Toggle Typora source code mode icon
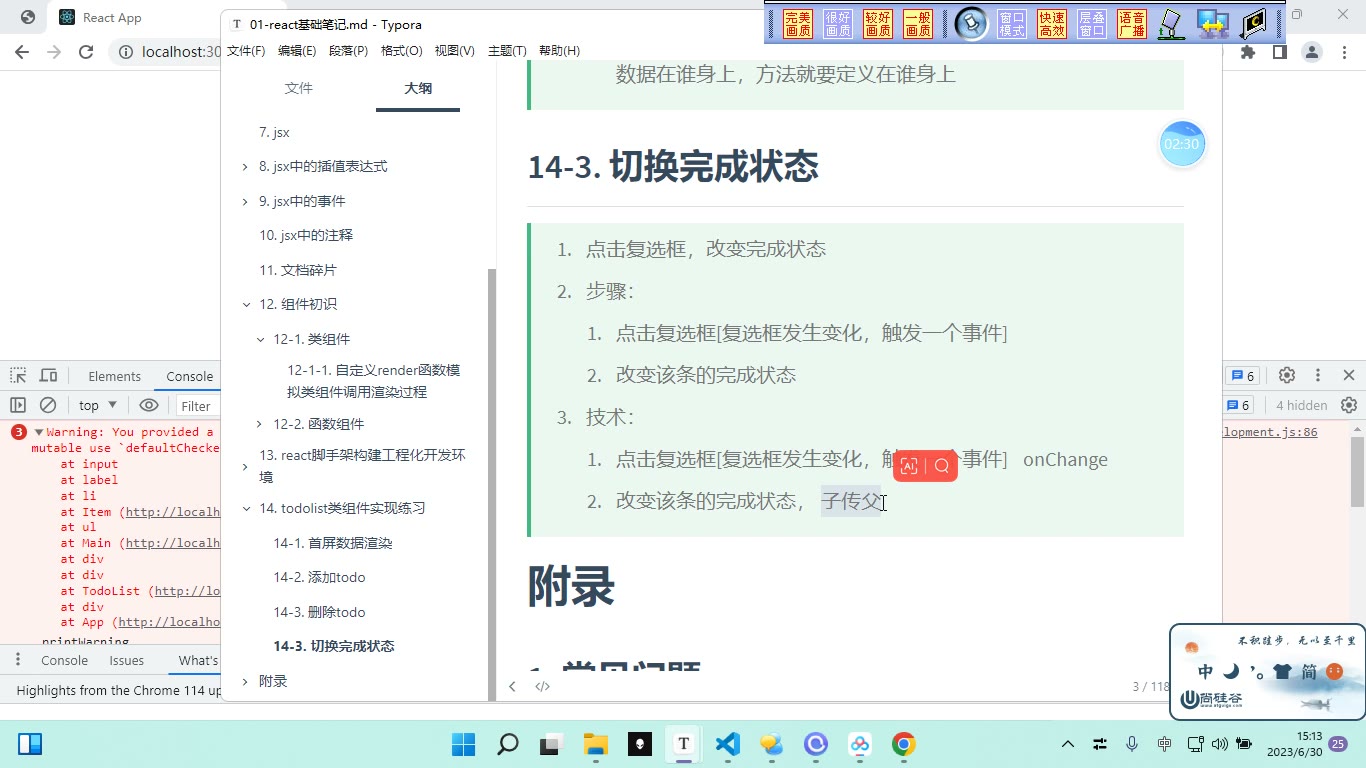Viewport: 1366px width, 768px height. tap(542, 686)
